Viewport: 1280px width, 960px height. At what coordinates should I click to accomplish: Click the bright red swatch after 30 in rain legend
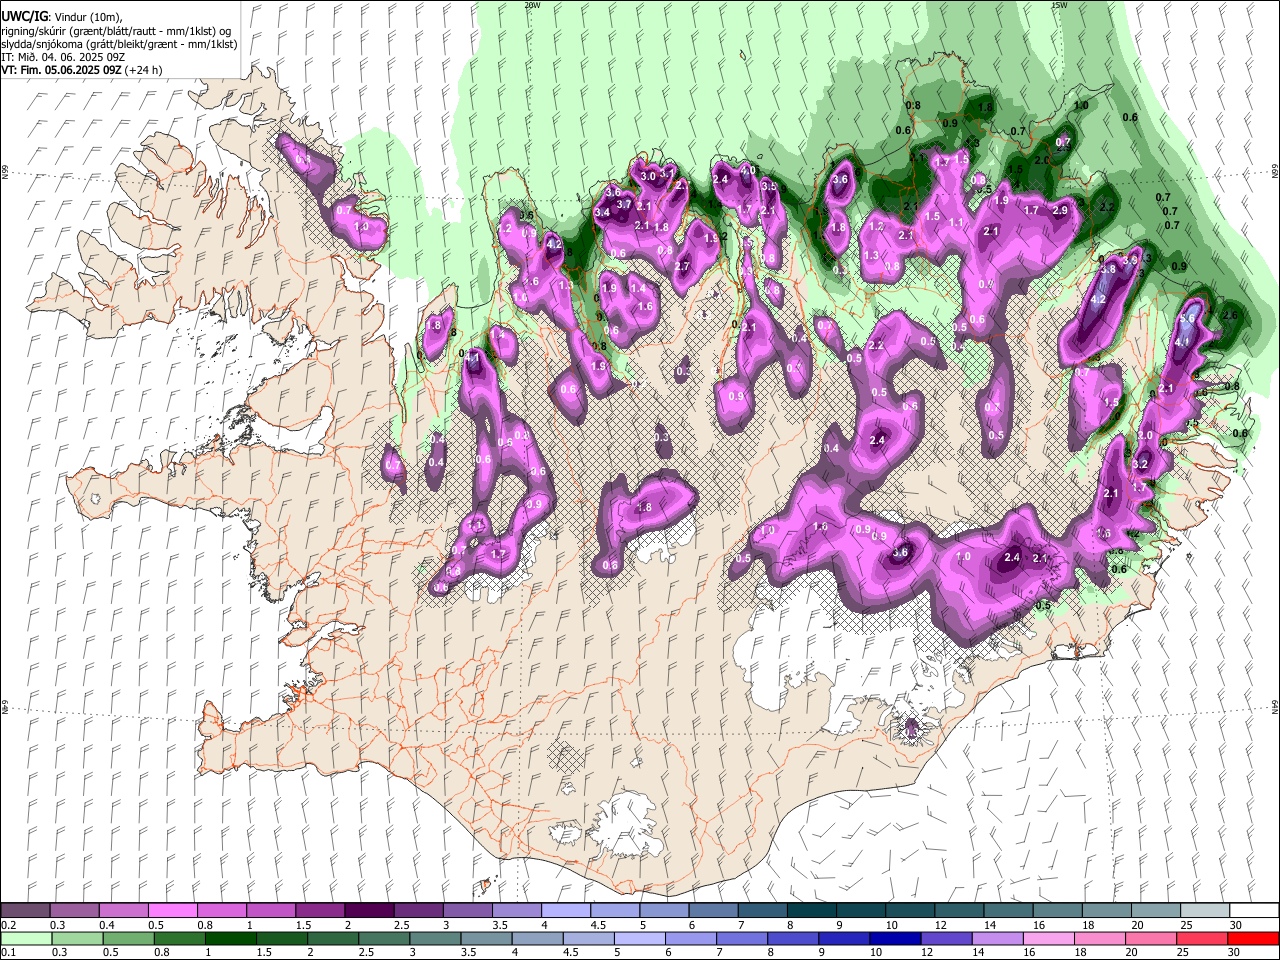tap(1254, 939)
